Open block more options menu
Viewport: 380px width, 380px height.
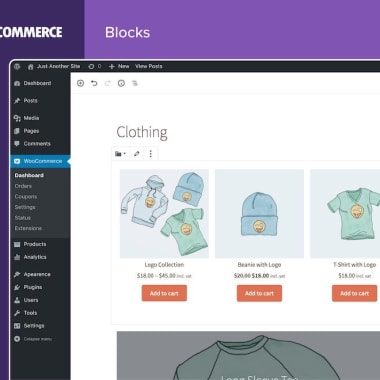151,154
